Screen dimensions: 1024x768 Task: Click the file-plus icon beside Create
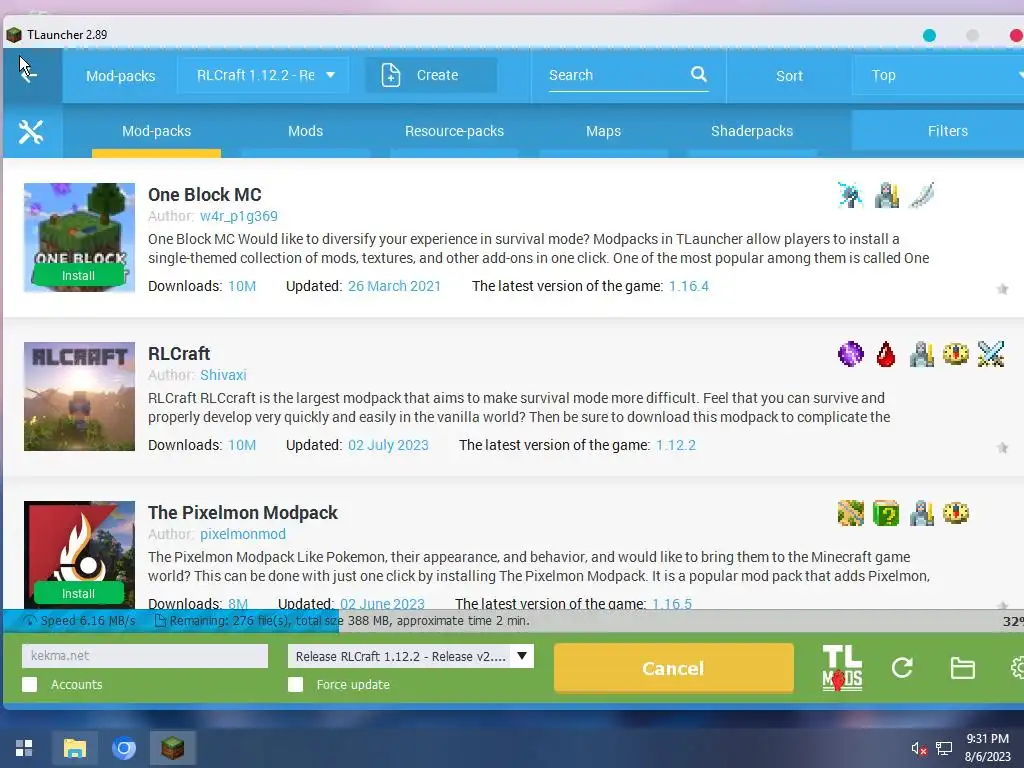(x=391, y=75)
